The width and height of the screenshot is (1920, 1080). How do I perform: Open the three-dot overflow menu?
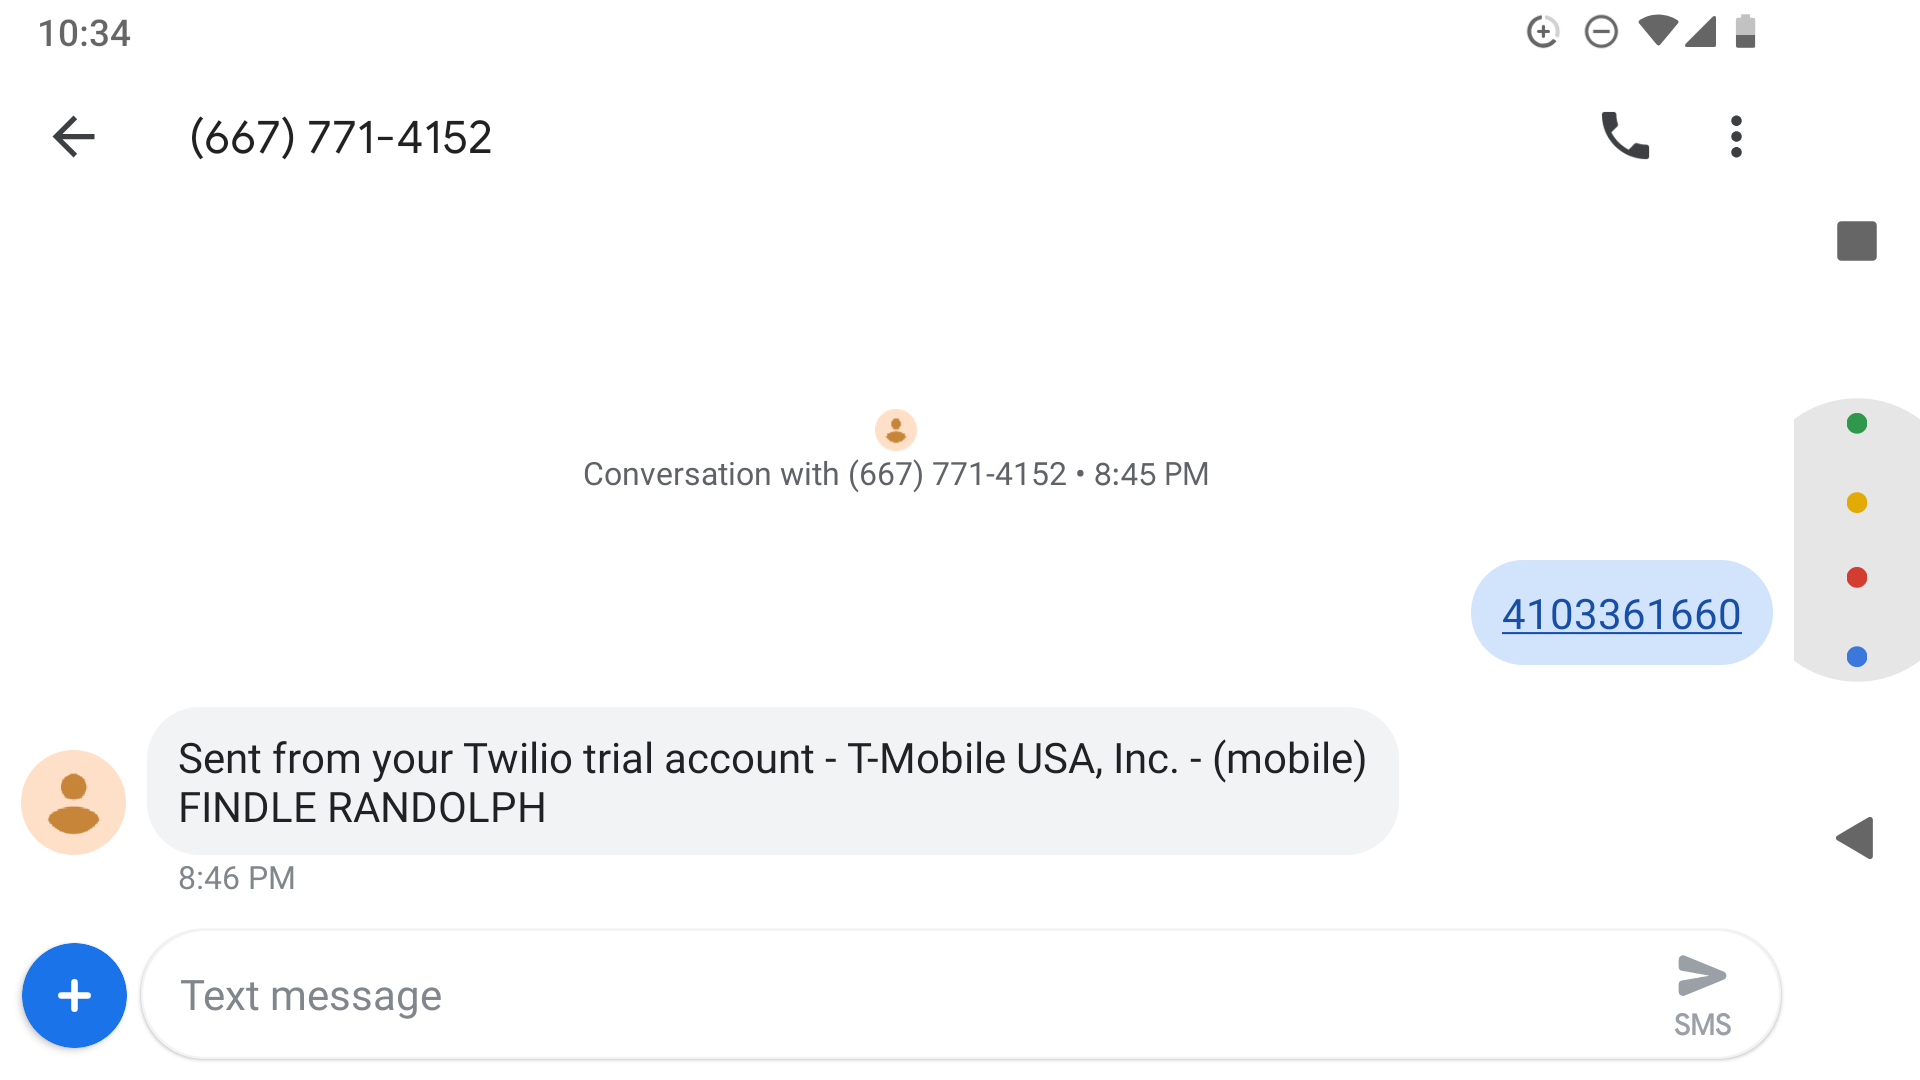point(1736,137)
